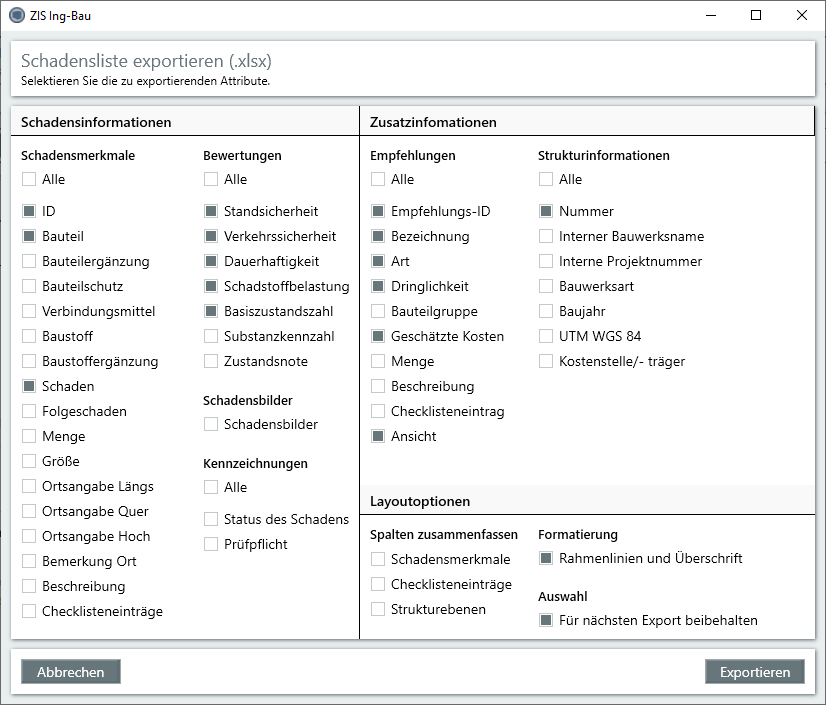Enable Strukturebenen column merging
This screenshot has height=705, width=826.
378,609
